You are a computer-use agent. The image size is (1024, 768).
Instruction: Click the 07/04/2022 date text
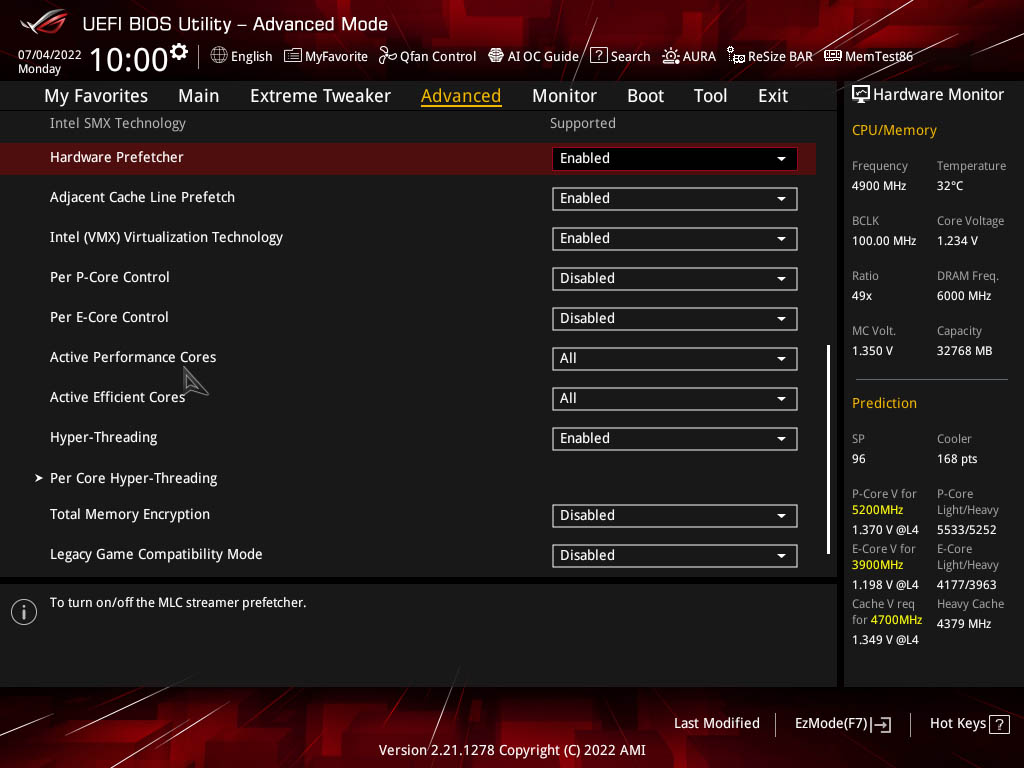click(x=50, y=55)
